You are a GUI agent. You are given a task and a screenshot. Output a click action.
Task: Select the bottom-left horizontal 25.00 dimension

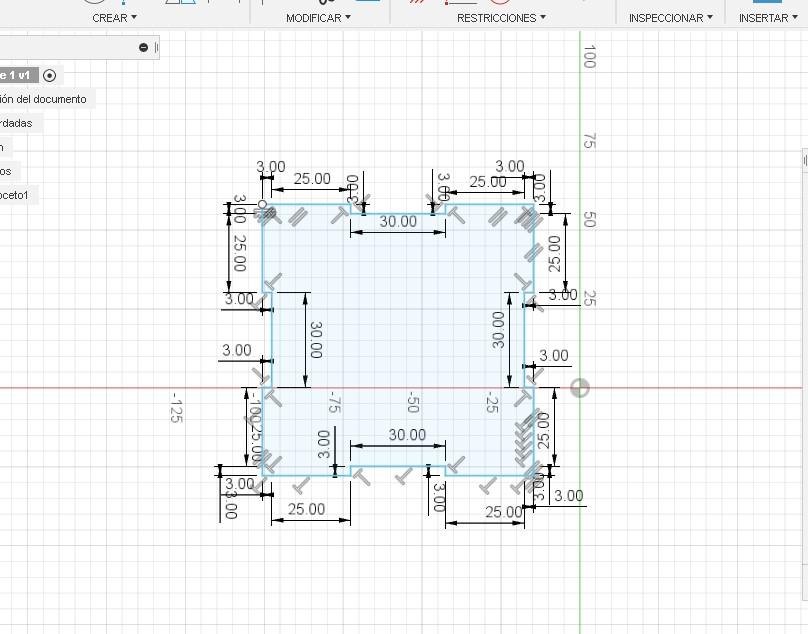tap(306, 509)
